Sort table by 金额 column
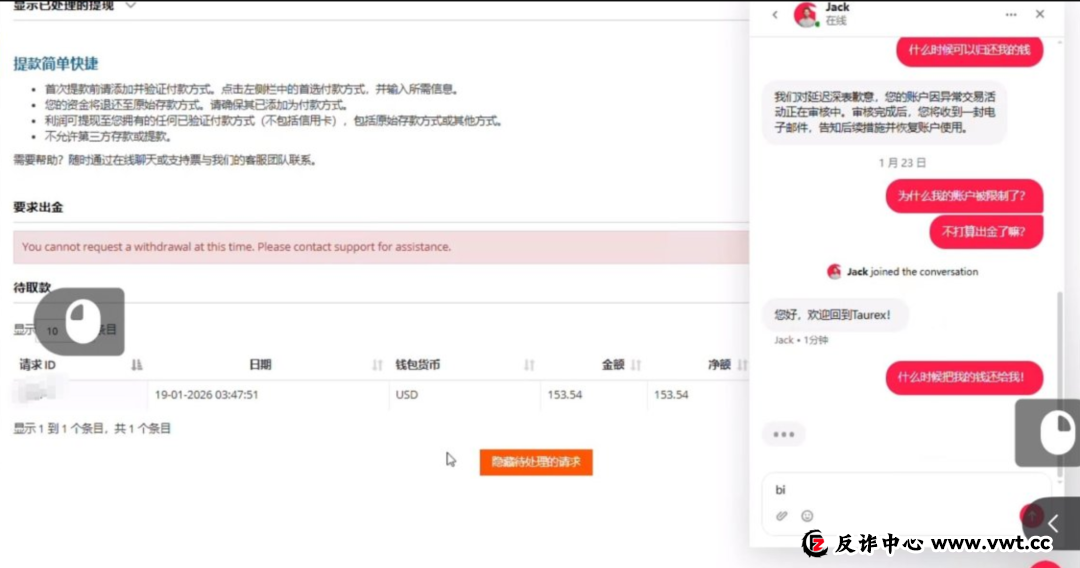 point(636,365)
